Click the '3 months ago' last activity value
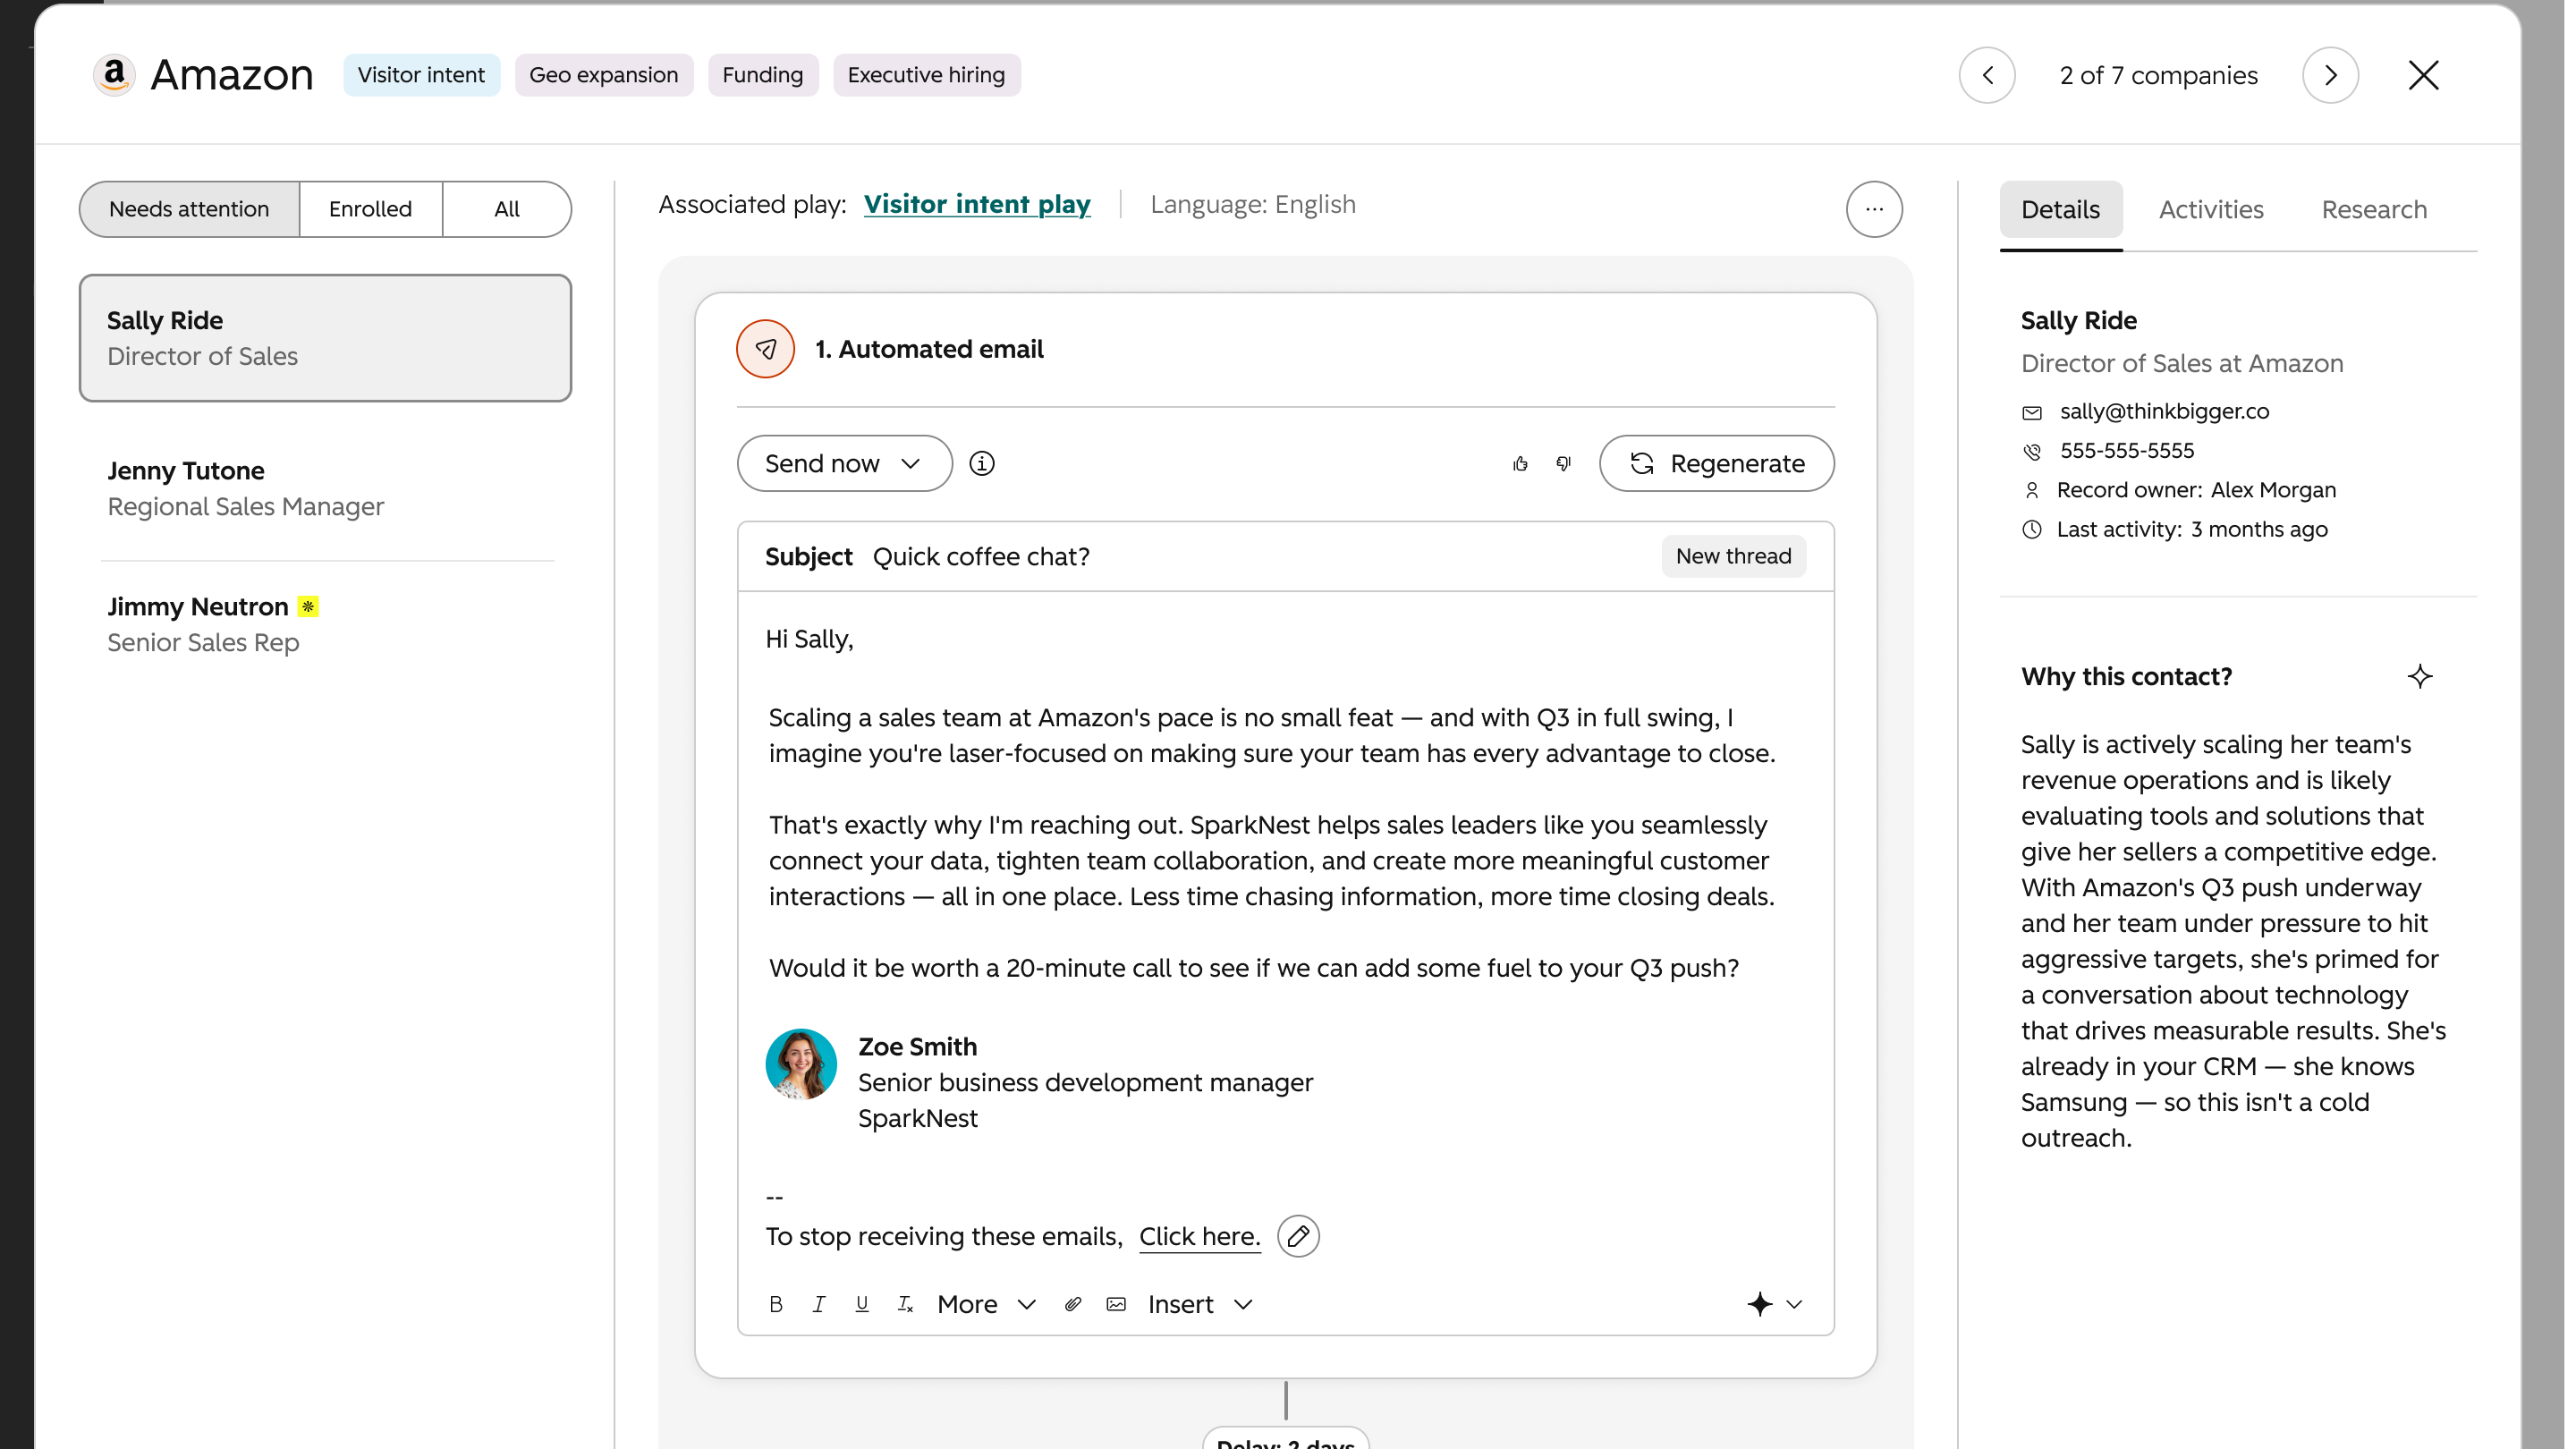The height and width of the screenshot is (1449, 2576). tap(2259, 529)
